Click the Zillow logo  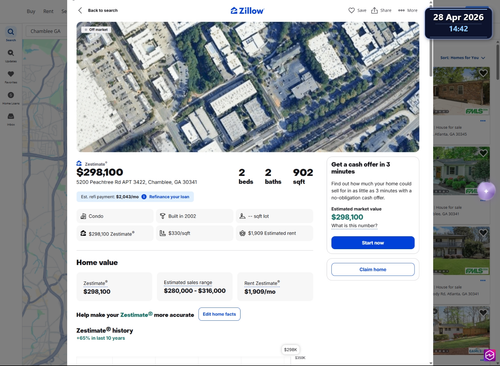pos(247,11)
